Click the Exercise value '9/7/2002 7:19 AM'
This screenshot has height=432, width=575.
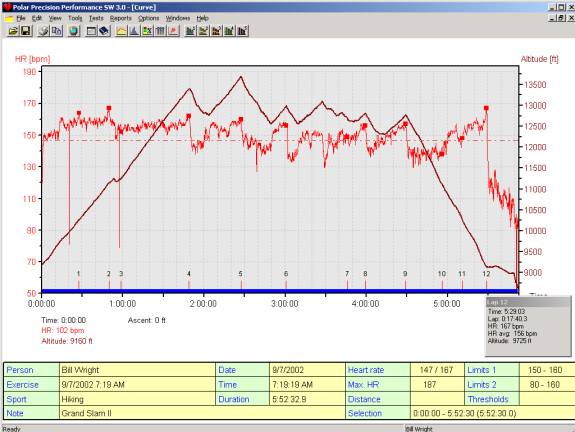[138, 384]
